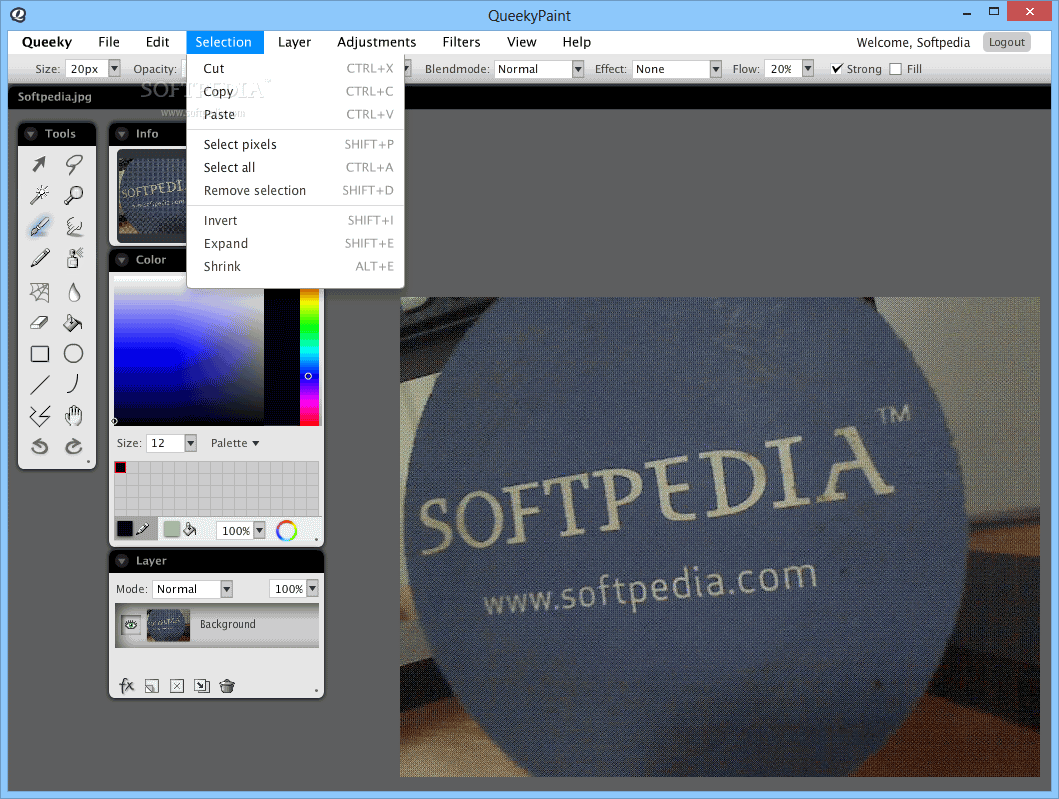Click the Logout button
1059x799 pixels.
click(1006, 42)
